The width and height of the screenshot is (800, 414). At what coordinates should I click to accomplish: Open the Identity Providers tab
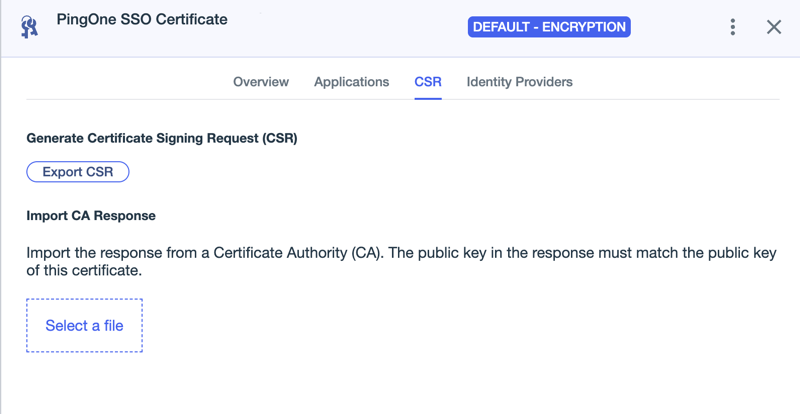[x=519, y=82]
